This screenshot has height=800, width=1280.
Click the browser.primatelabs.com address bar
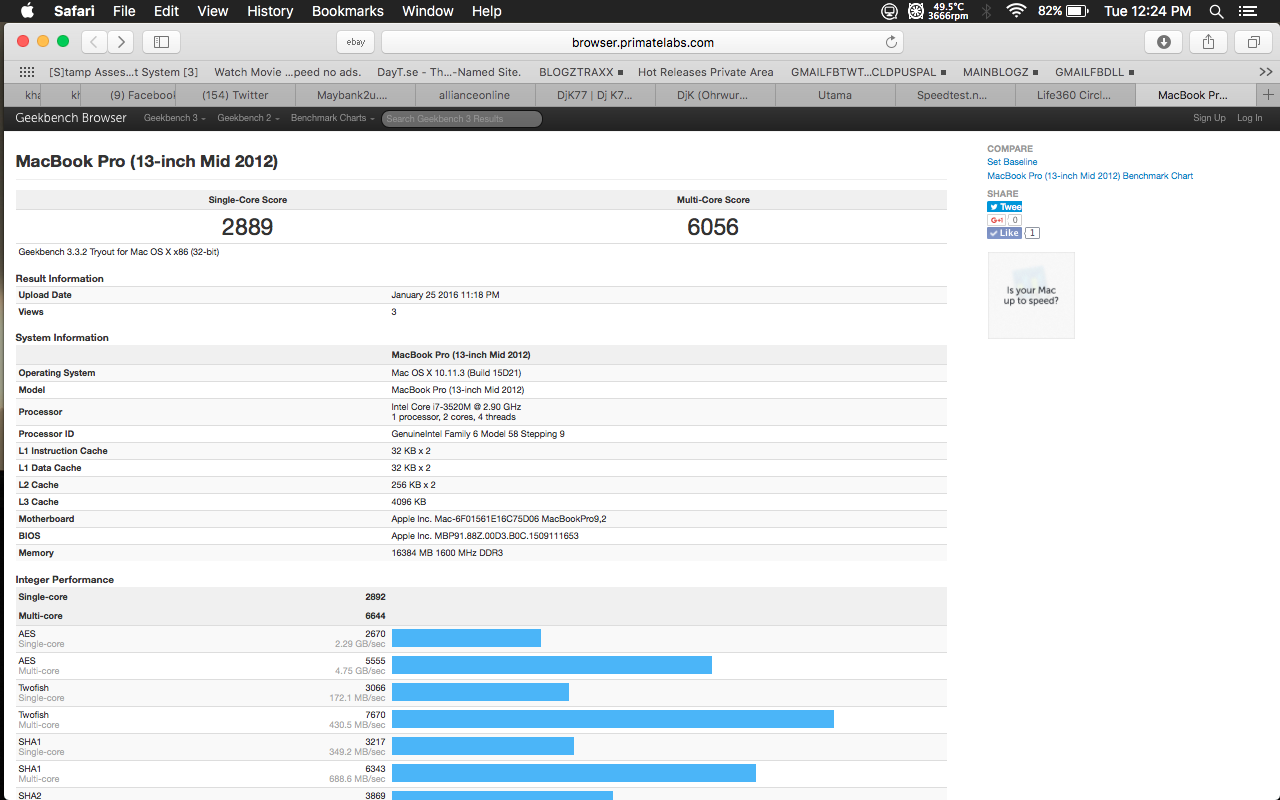tap(642, 42)
